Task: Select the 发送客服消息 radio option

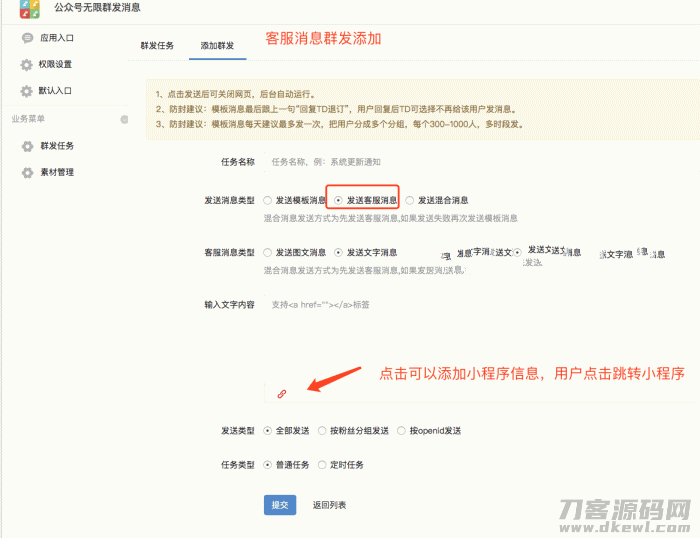Action: pos(339,200)
